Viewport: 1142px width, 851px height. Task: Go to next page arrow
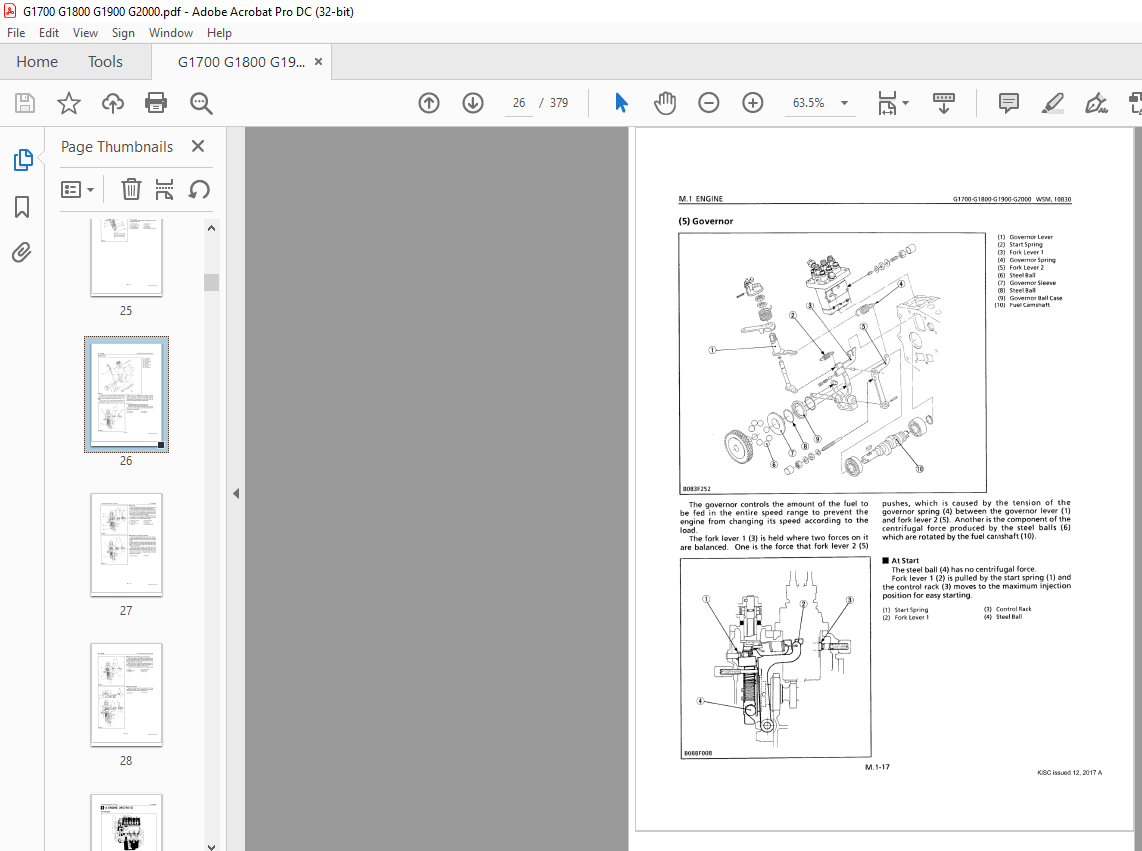point(473,103)
